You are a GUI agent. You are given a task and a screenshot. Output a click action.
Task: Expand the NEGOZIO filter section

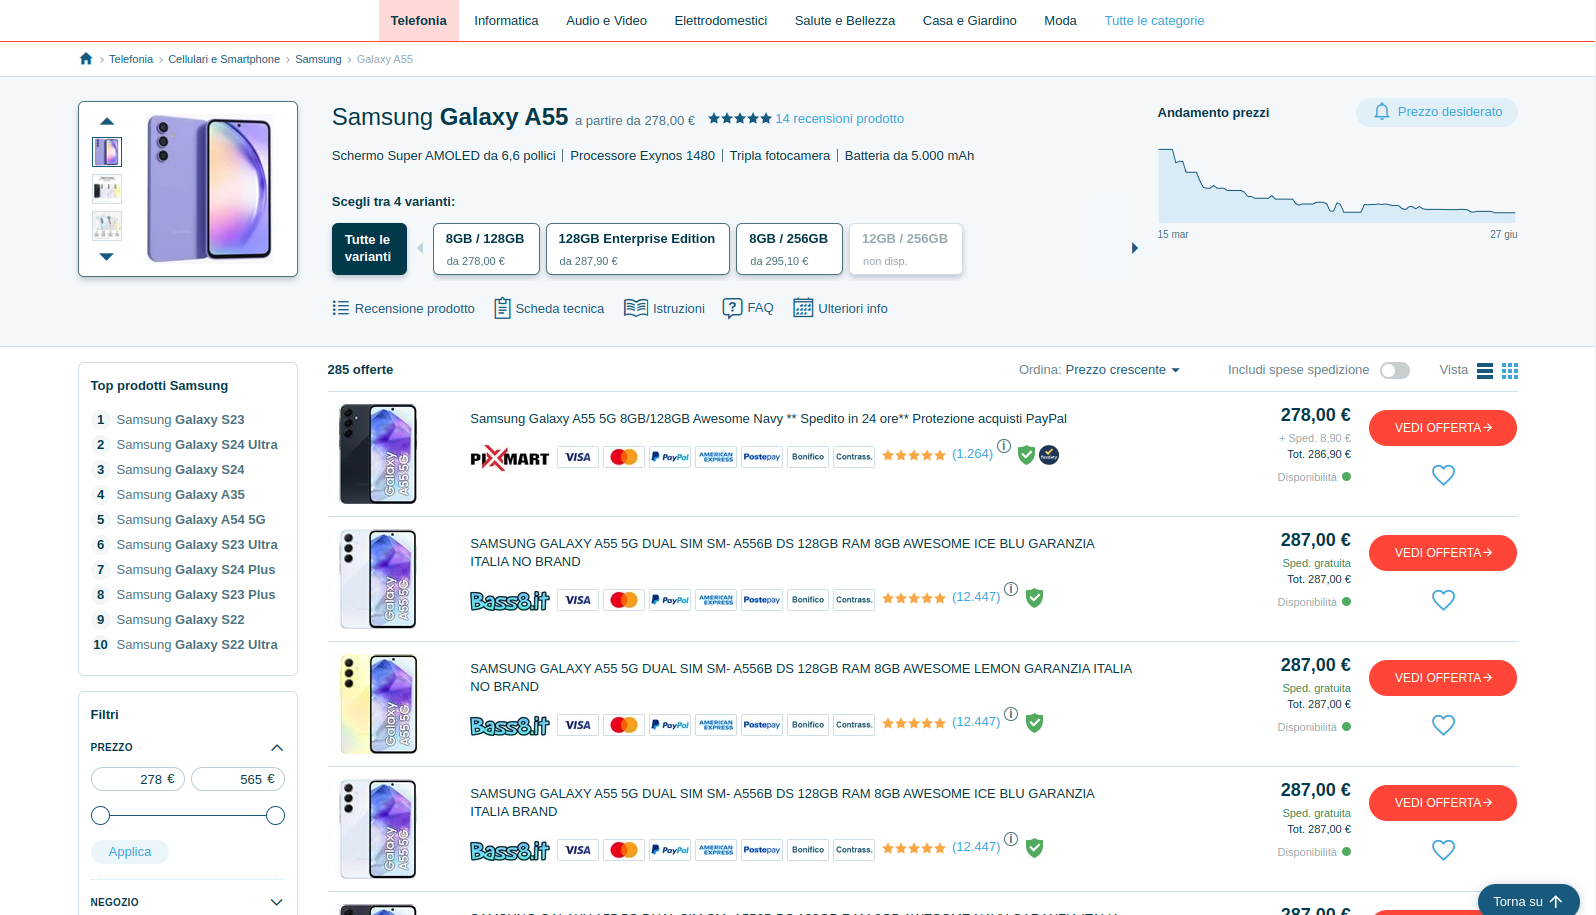coord(277,903)
